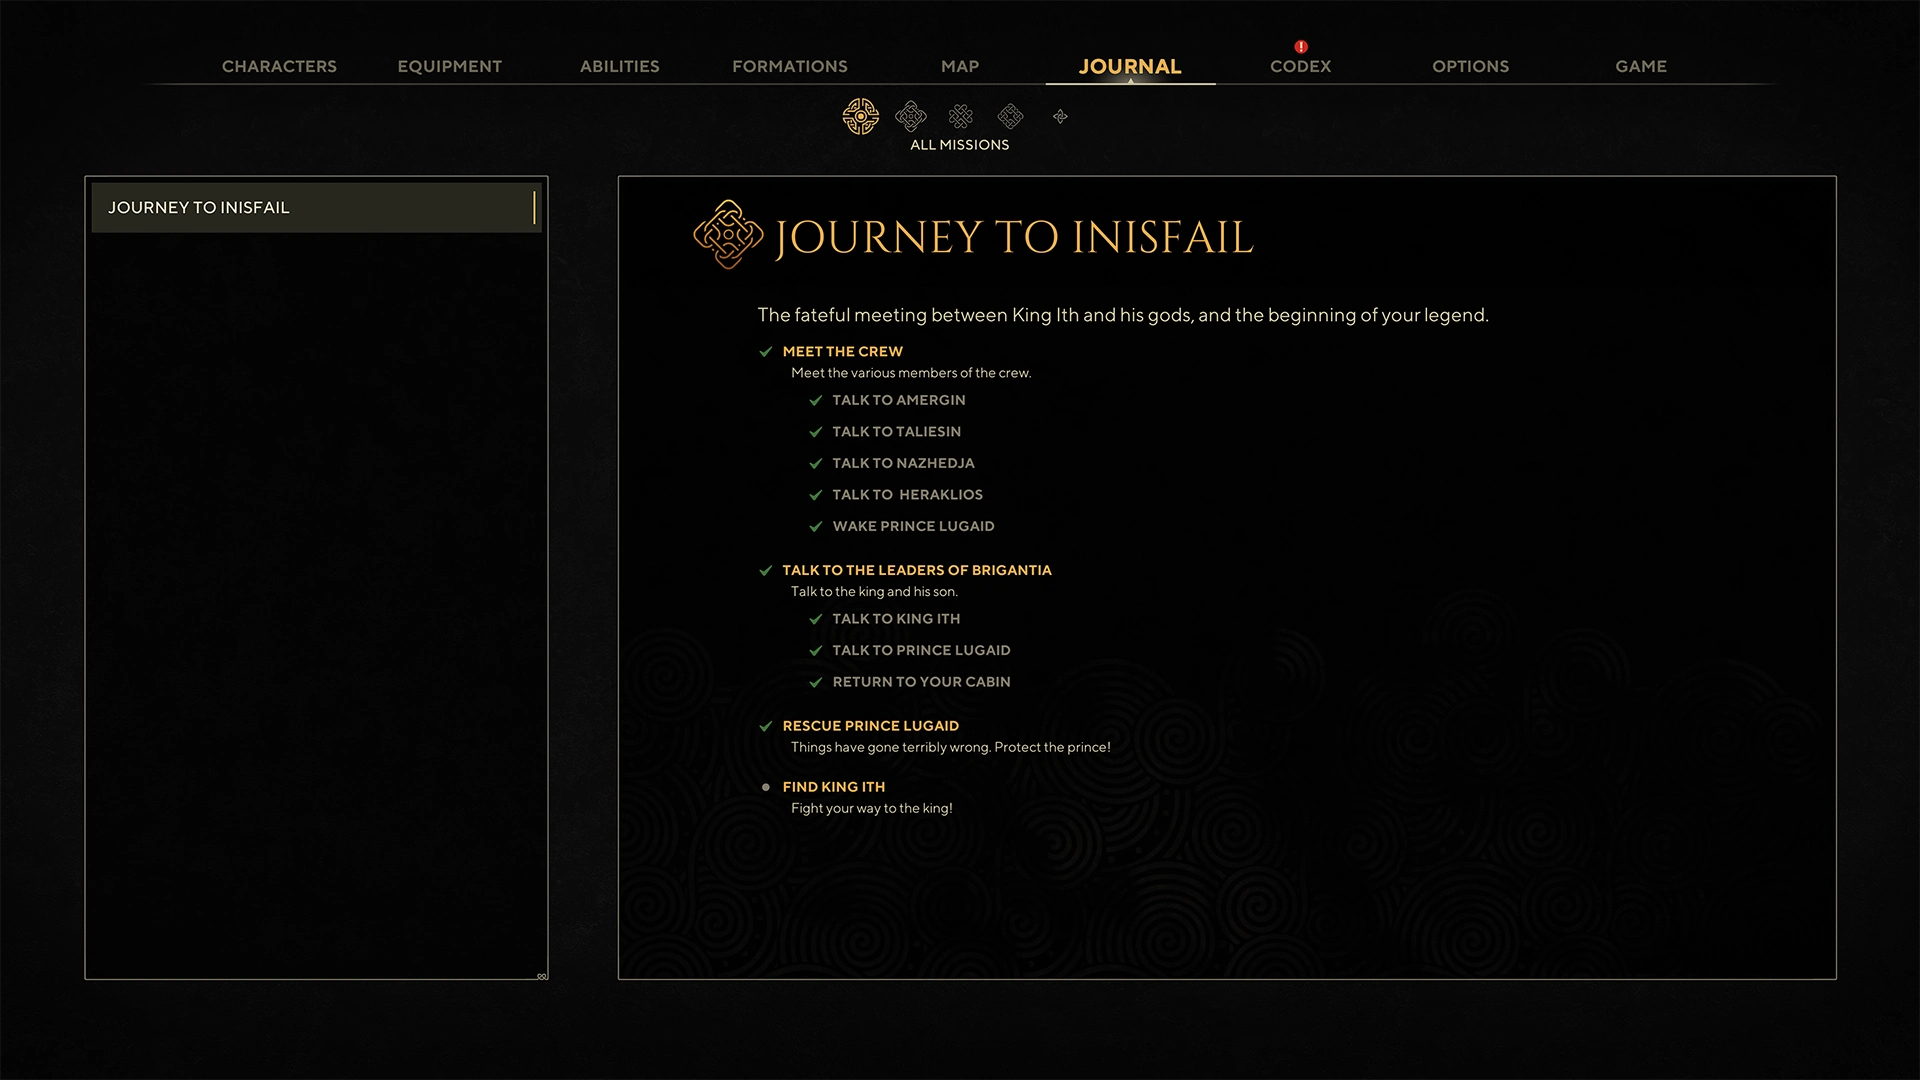
Task: Select the small pinwheel mission filter icon
Action: pyautogui.click(x=1059, y=116)
